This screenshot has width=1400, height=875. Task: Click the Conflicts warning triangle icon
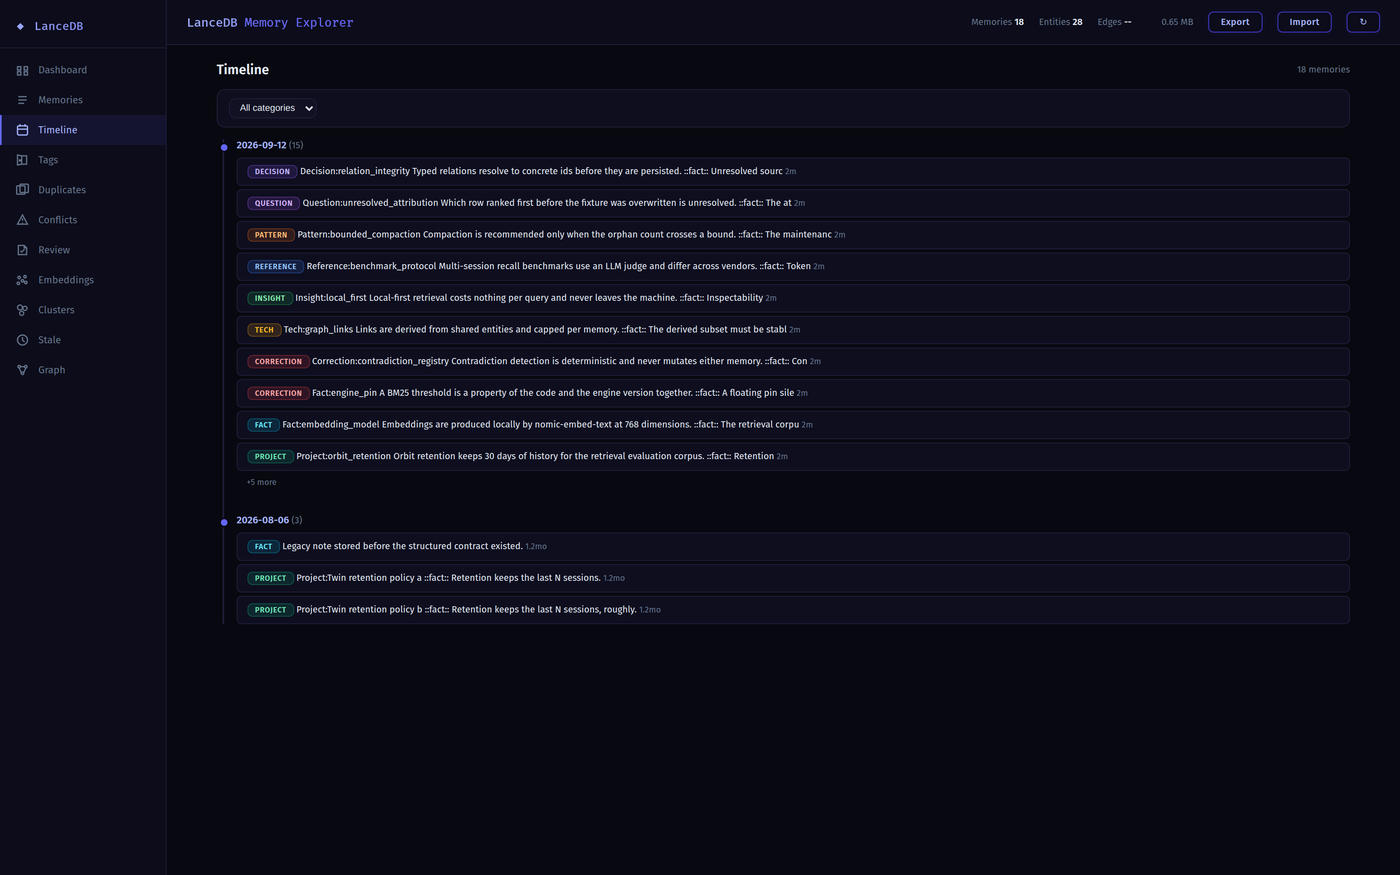click(x=22, y=220)
